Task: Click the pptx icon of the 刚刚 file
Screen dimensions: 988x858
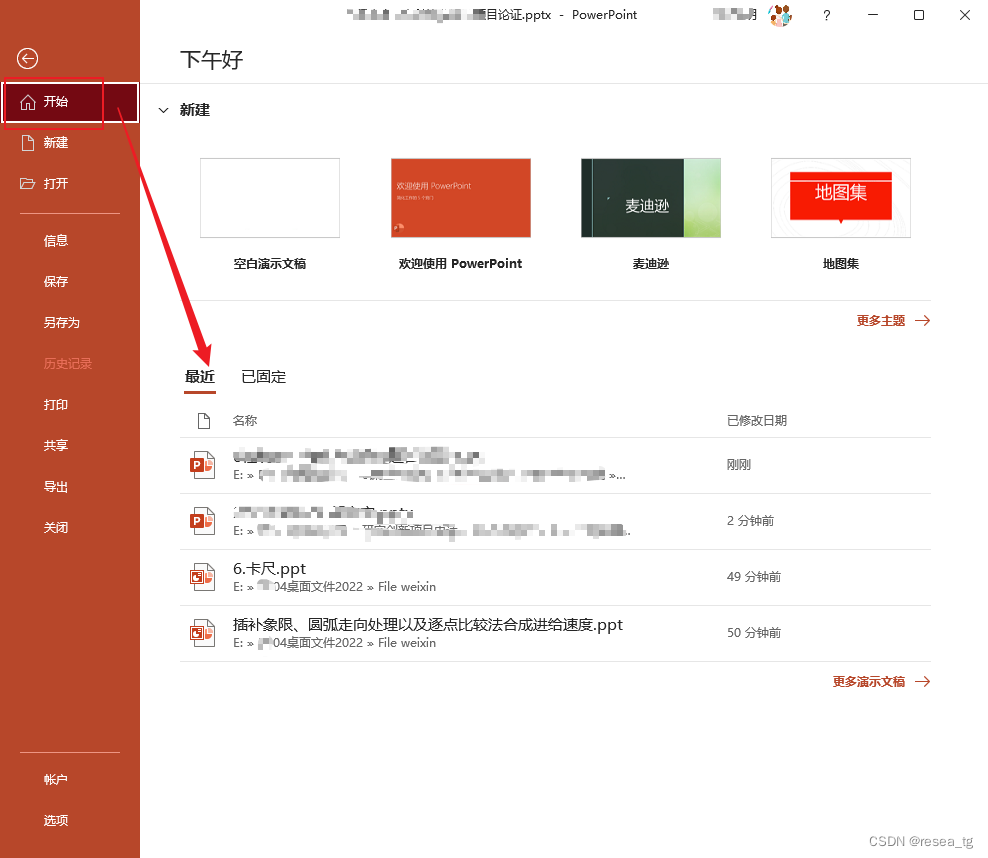Action: 203,465
